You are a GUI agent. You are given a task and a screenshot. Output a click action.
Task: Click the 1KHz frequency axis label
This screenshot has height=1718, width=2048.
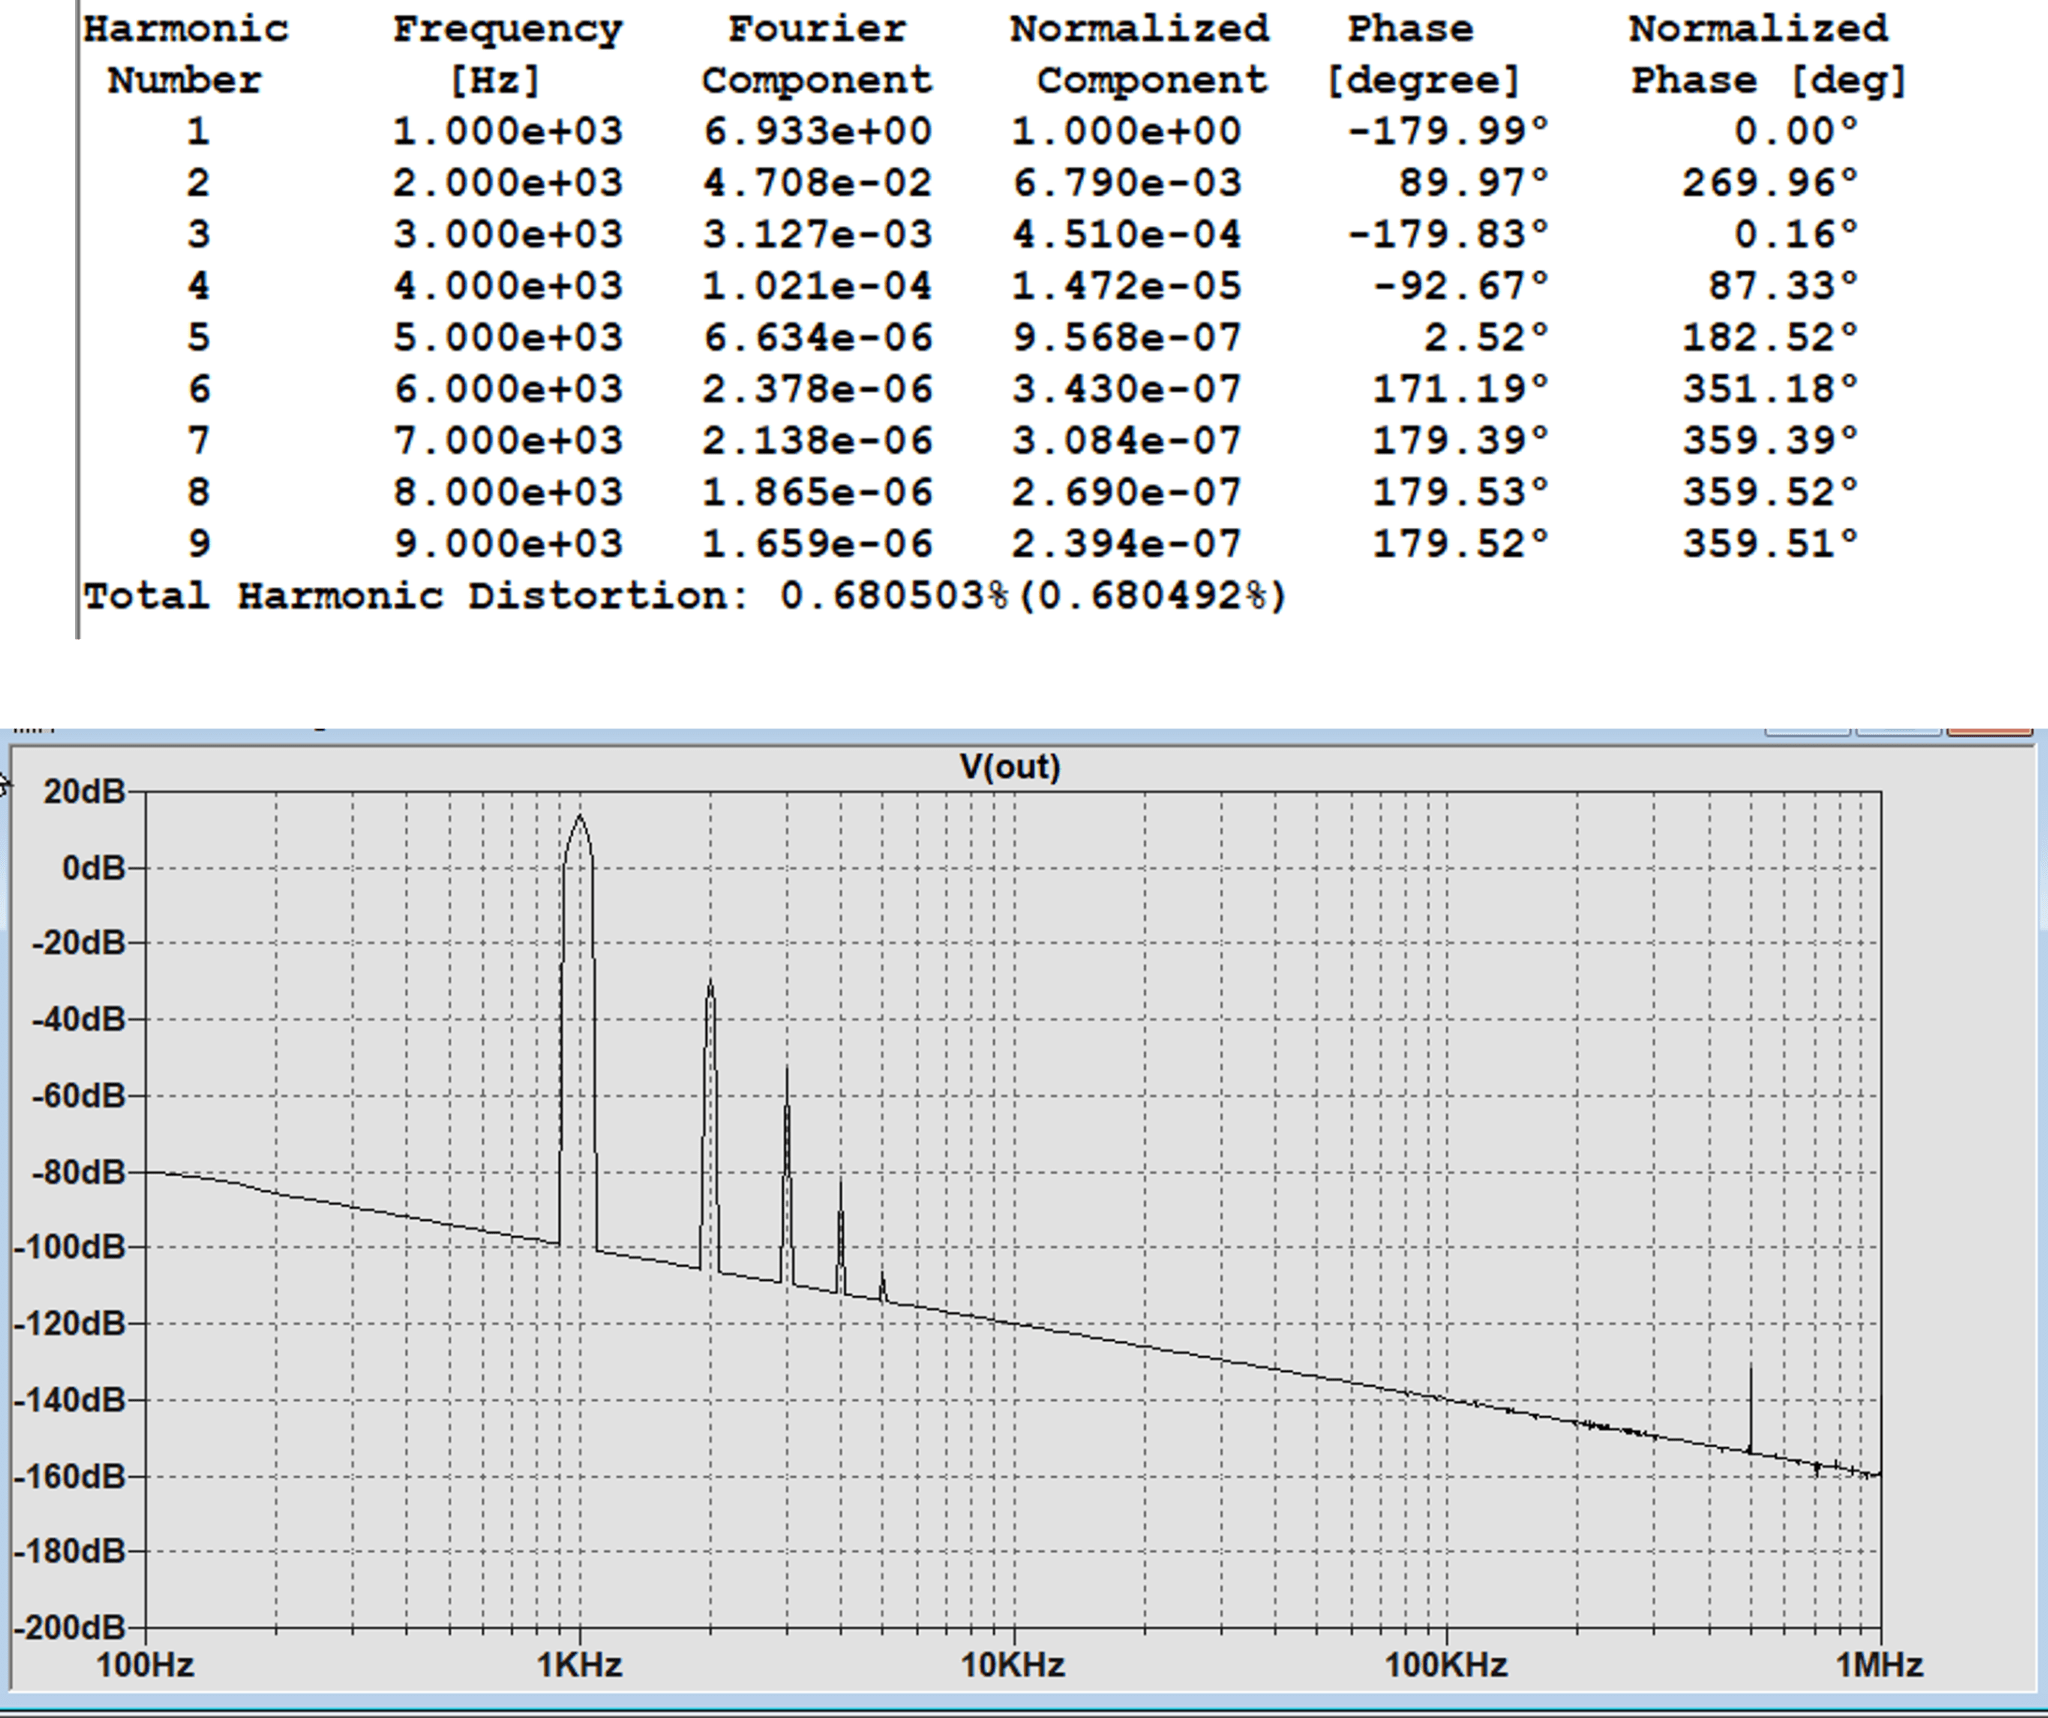[579, 1665]
